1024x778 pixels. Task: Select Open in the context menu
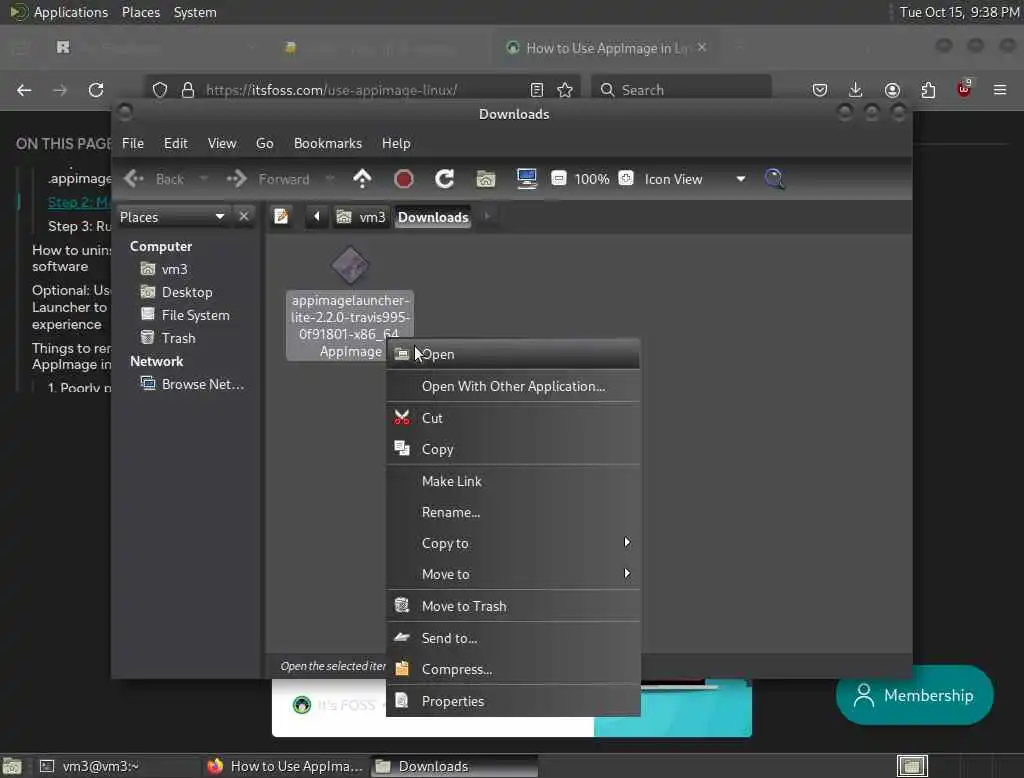(x=513, y=354)
